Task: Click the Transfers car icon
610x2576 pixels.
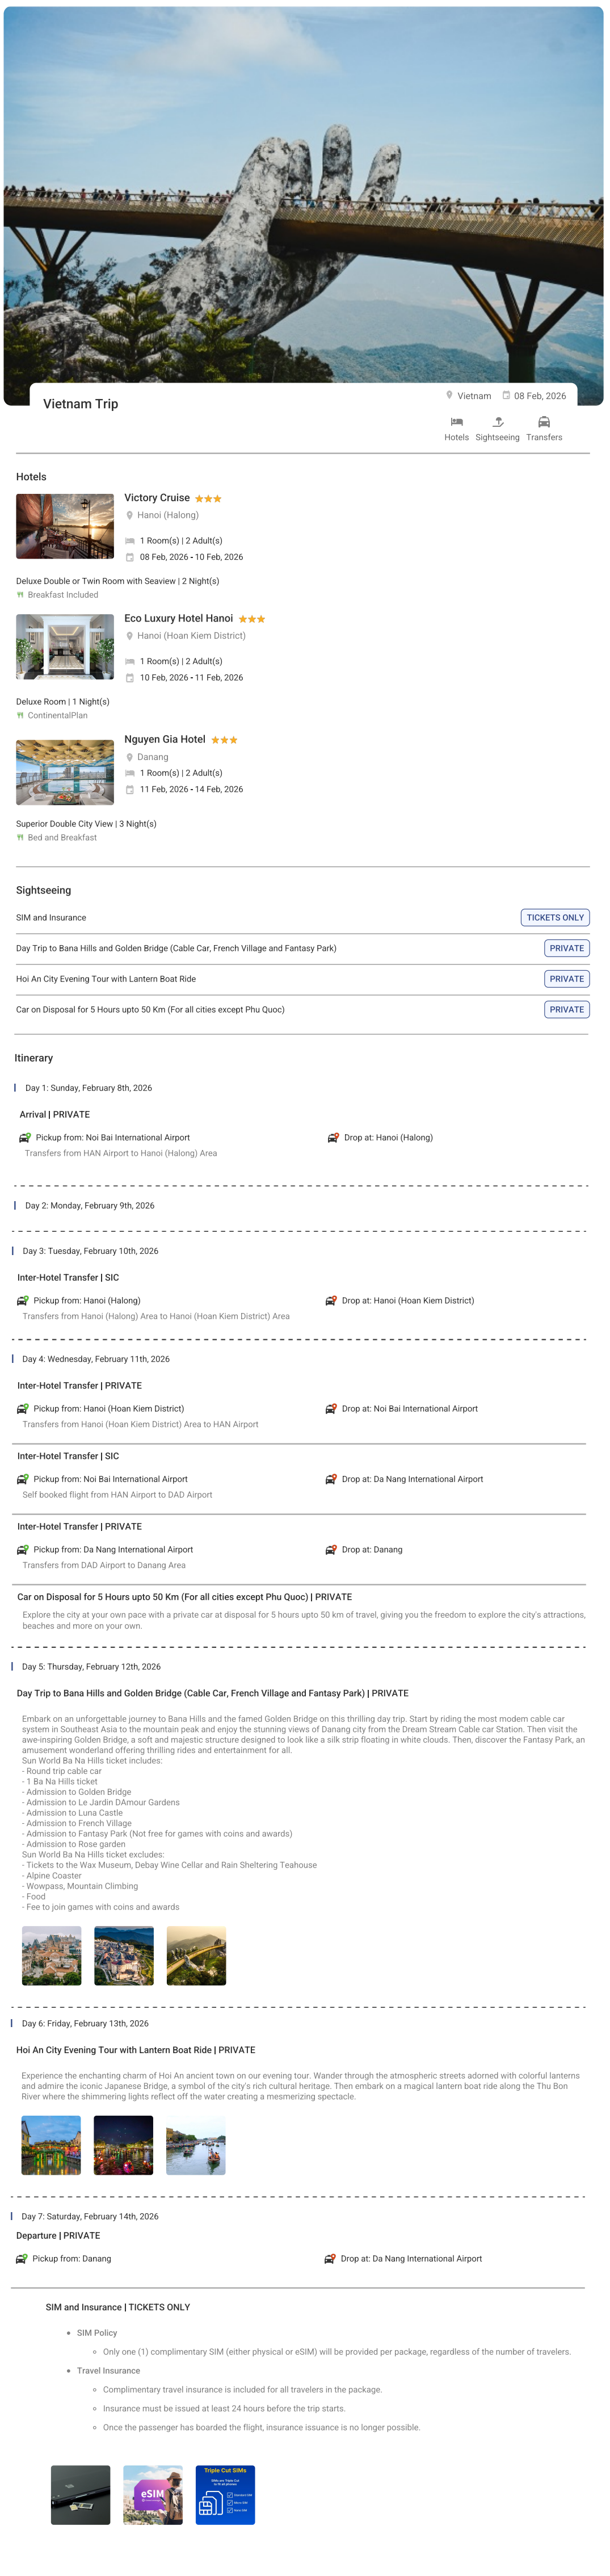Action: (544, 422)
